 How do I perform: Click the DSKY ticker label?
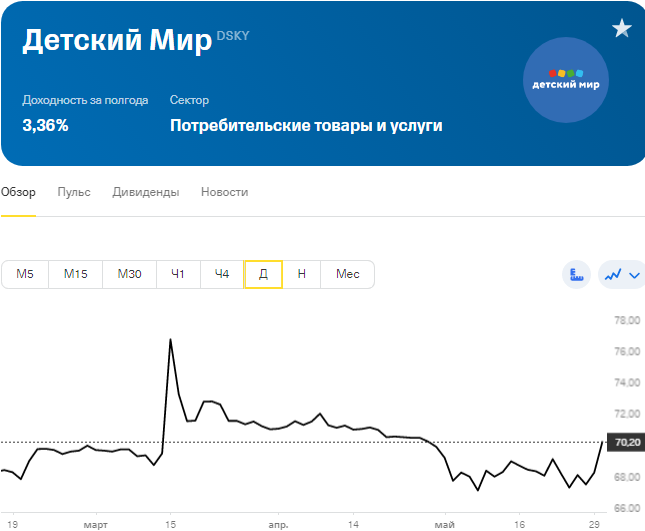[x=233, y=36]
